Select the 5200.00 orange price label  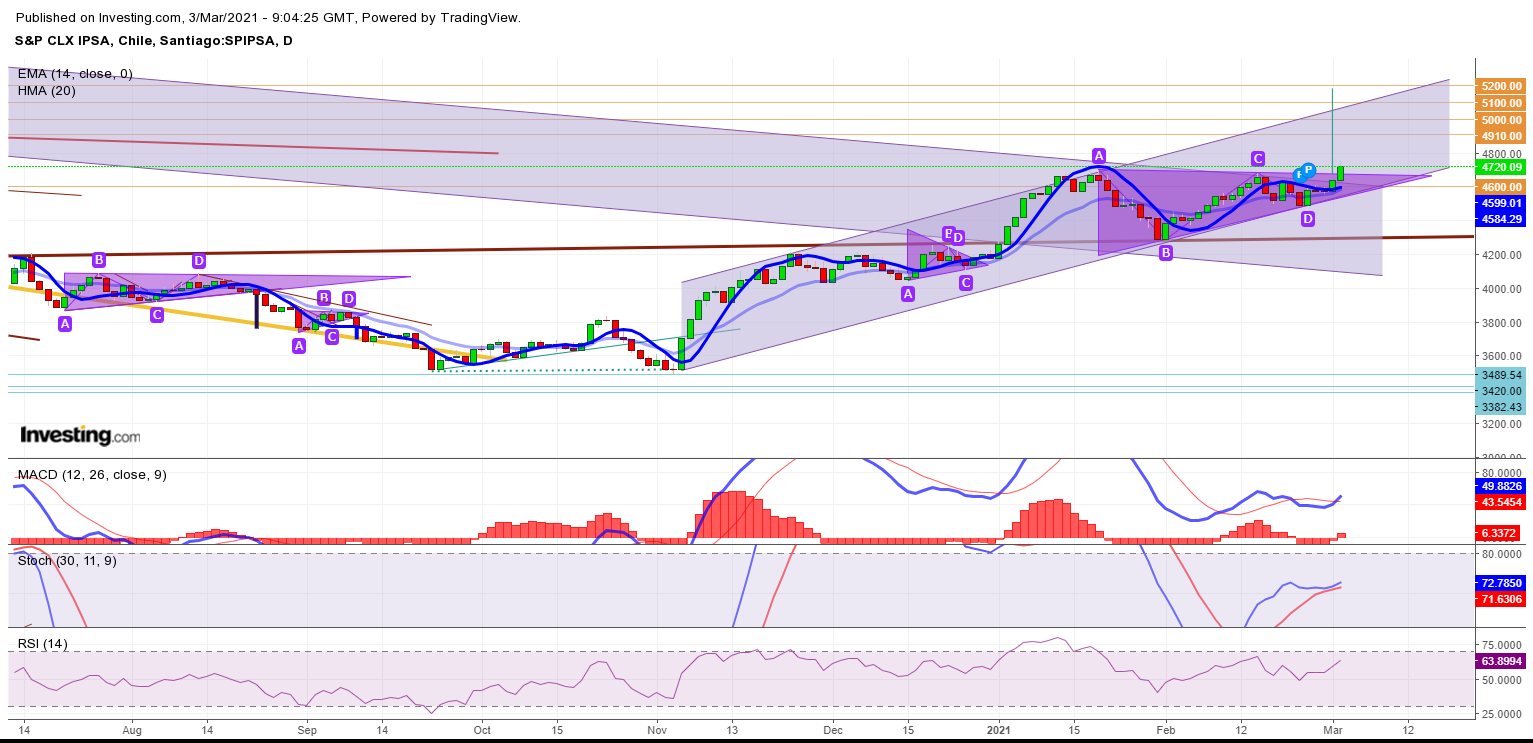1501,86
